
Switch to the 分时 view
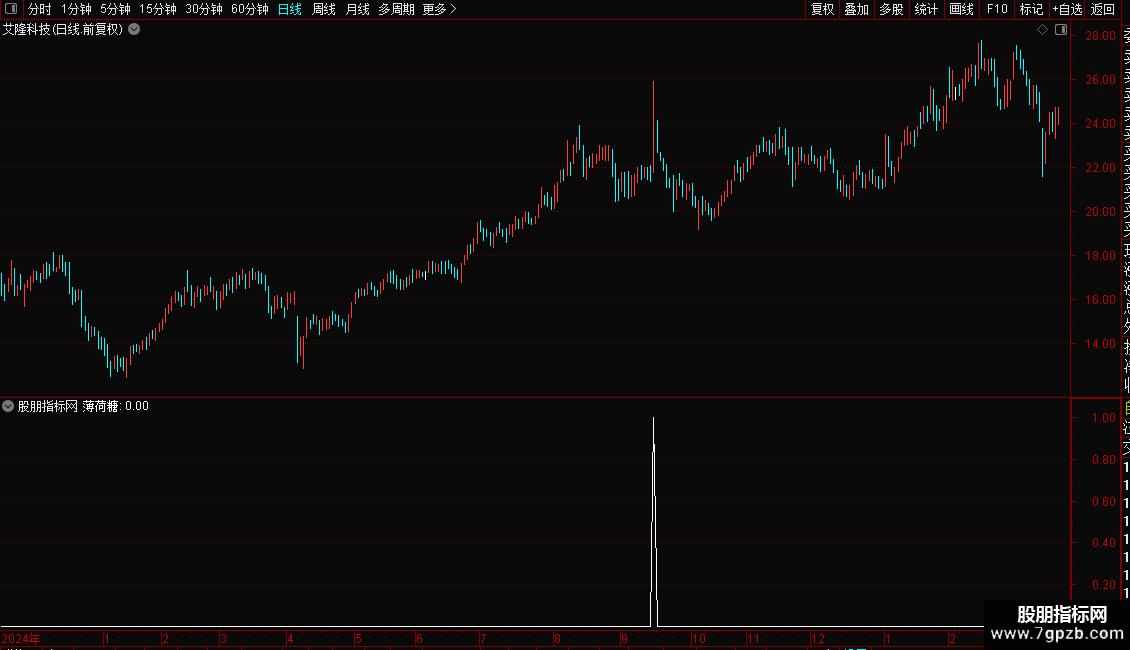(40, 9)
